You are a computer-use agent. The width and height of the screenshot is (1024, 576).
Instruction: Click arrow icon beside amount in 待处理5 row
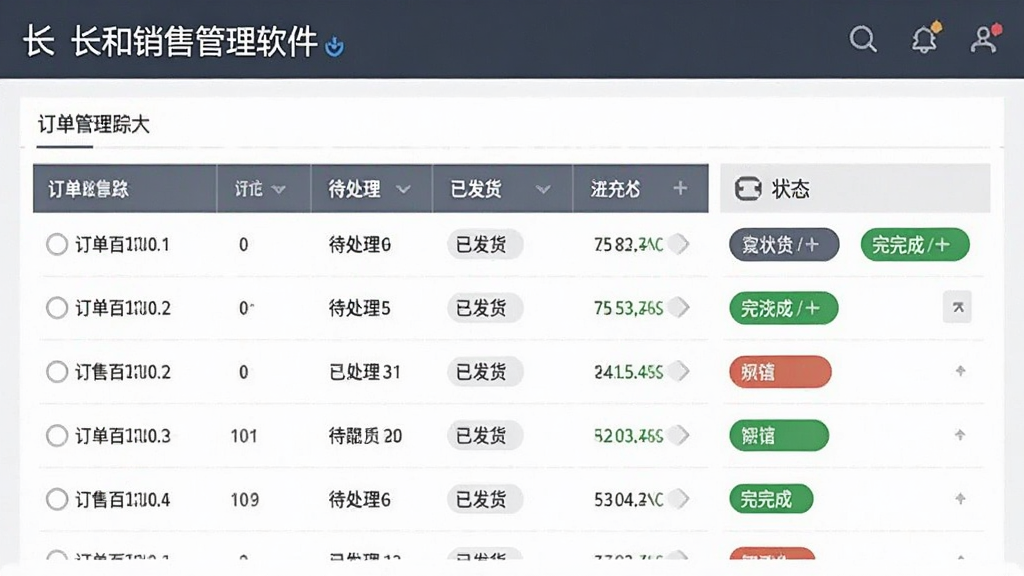pyautogui.click(x=680, y=308)
